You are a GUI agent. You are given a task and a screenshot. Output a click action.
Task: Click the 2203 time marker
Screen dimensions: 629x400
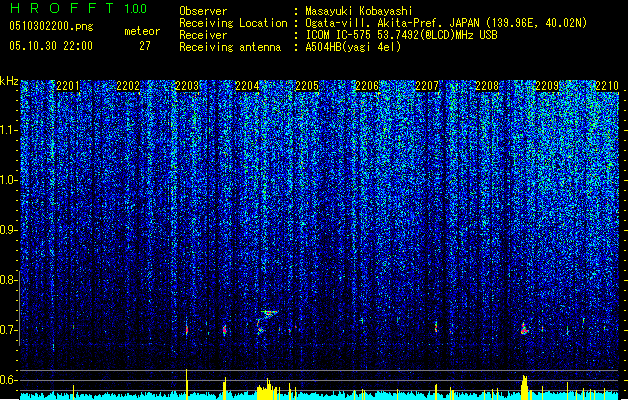pos(187,86)
